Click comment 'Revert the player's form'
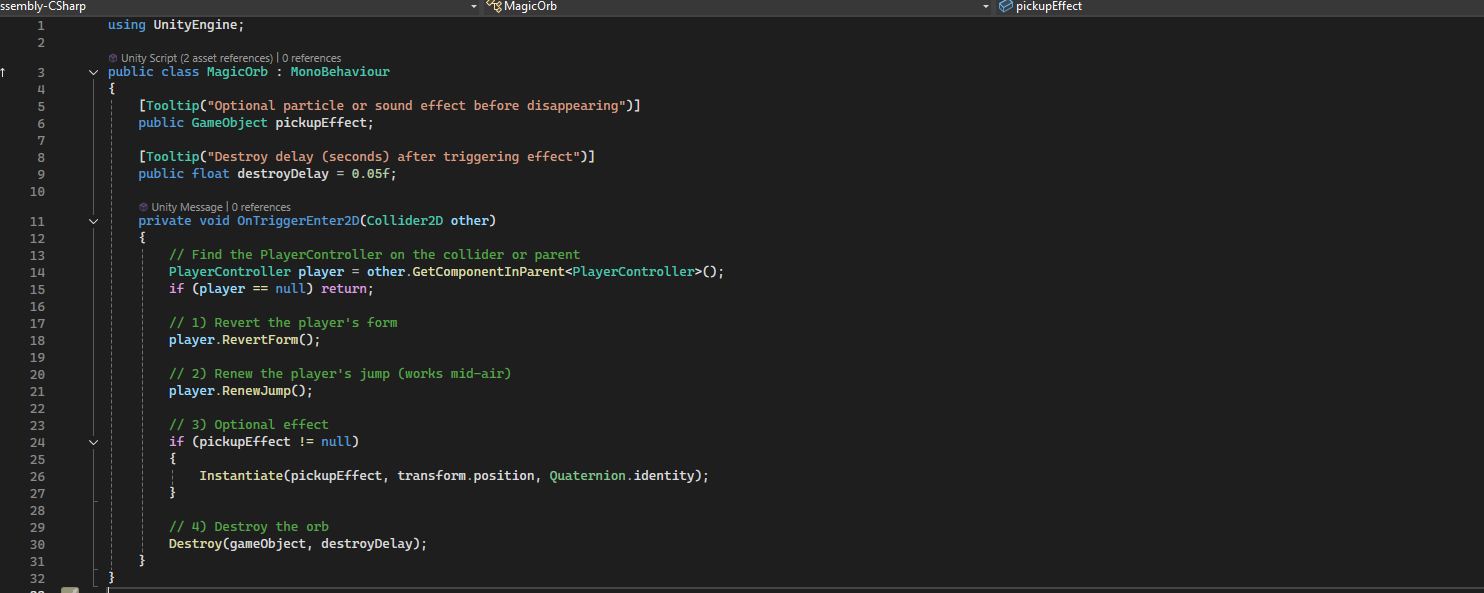Image resolution: width=1484 pixels, height=593 pixels. [x=283, y=323]
